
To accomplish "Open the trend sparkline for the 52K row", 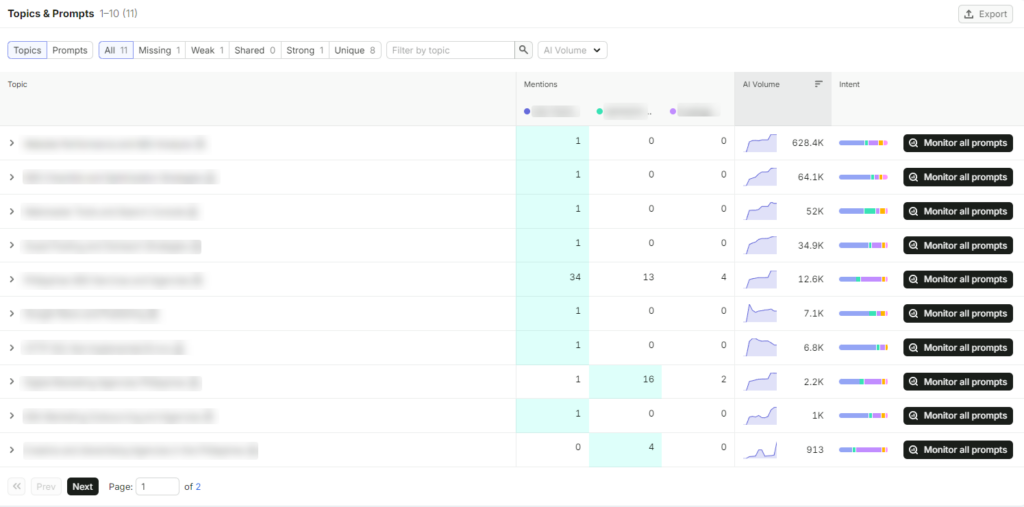I will pyautogui.click(x=761, y=211).
